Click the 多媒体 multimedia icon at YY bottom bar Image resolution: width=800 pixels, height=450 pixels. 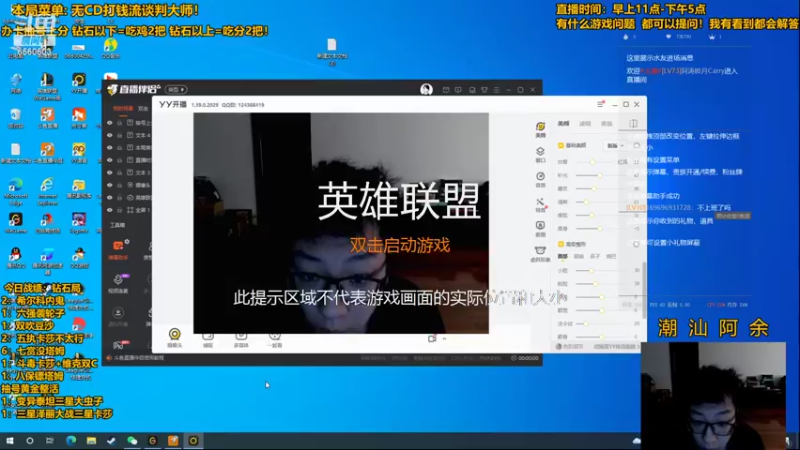[241, 339]
